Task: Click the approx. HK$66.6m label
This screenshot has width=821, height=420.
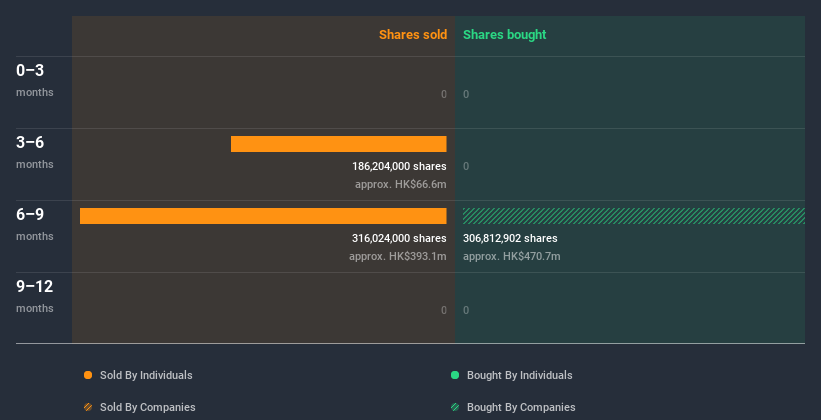Action: click(x=401, y=185)
